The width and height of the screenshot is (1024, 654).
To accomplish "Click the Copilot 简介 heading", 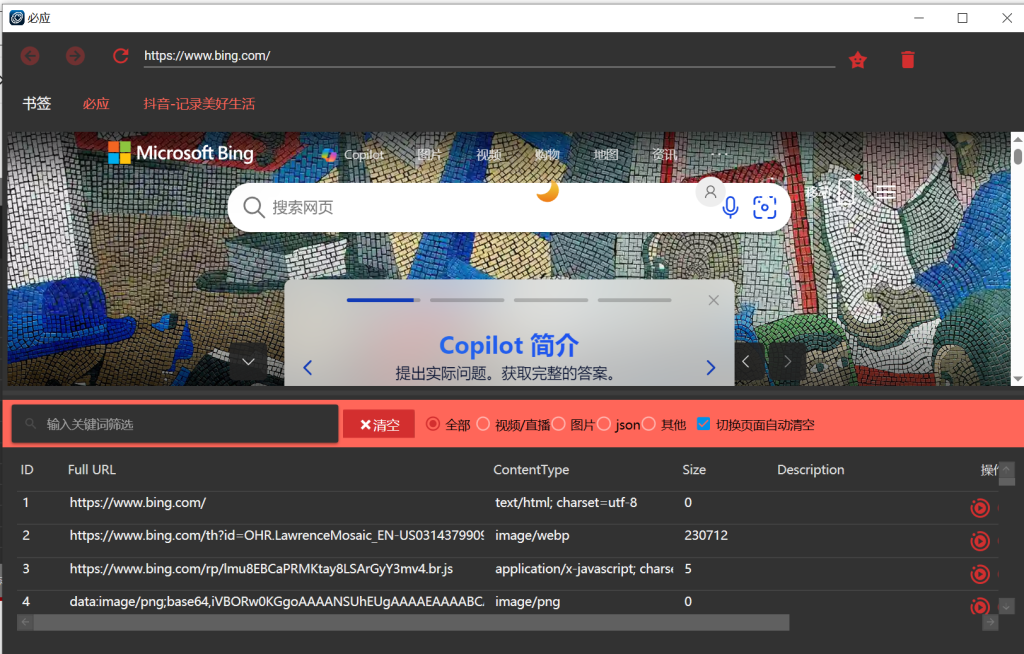I will 509,345.
